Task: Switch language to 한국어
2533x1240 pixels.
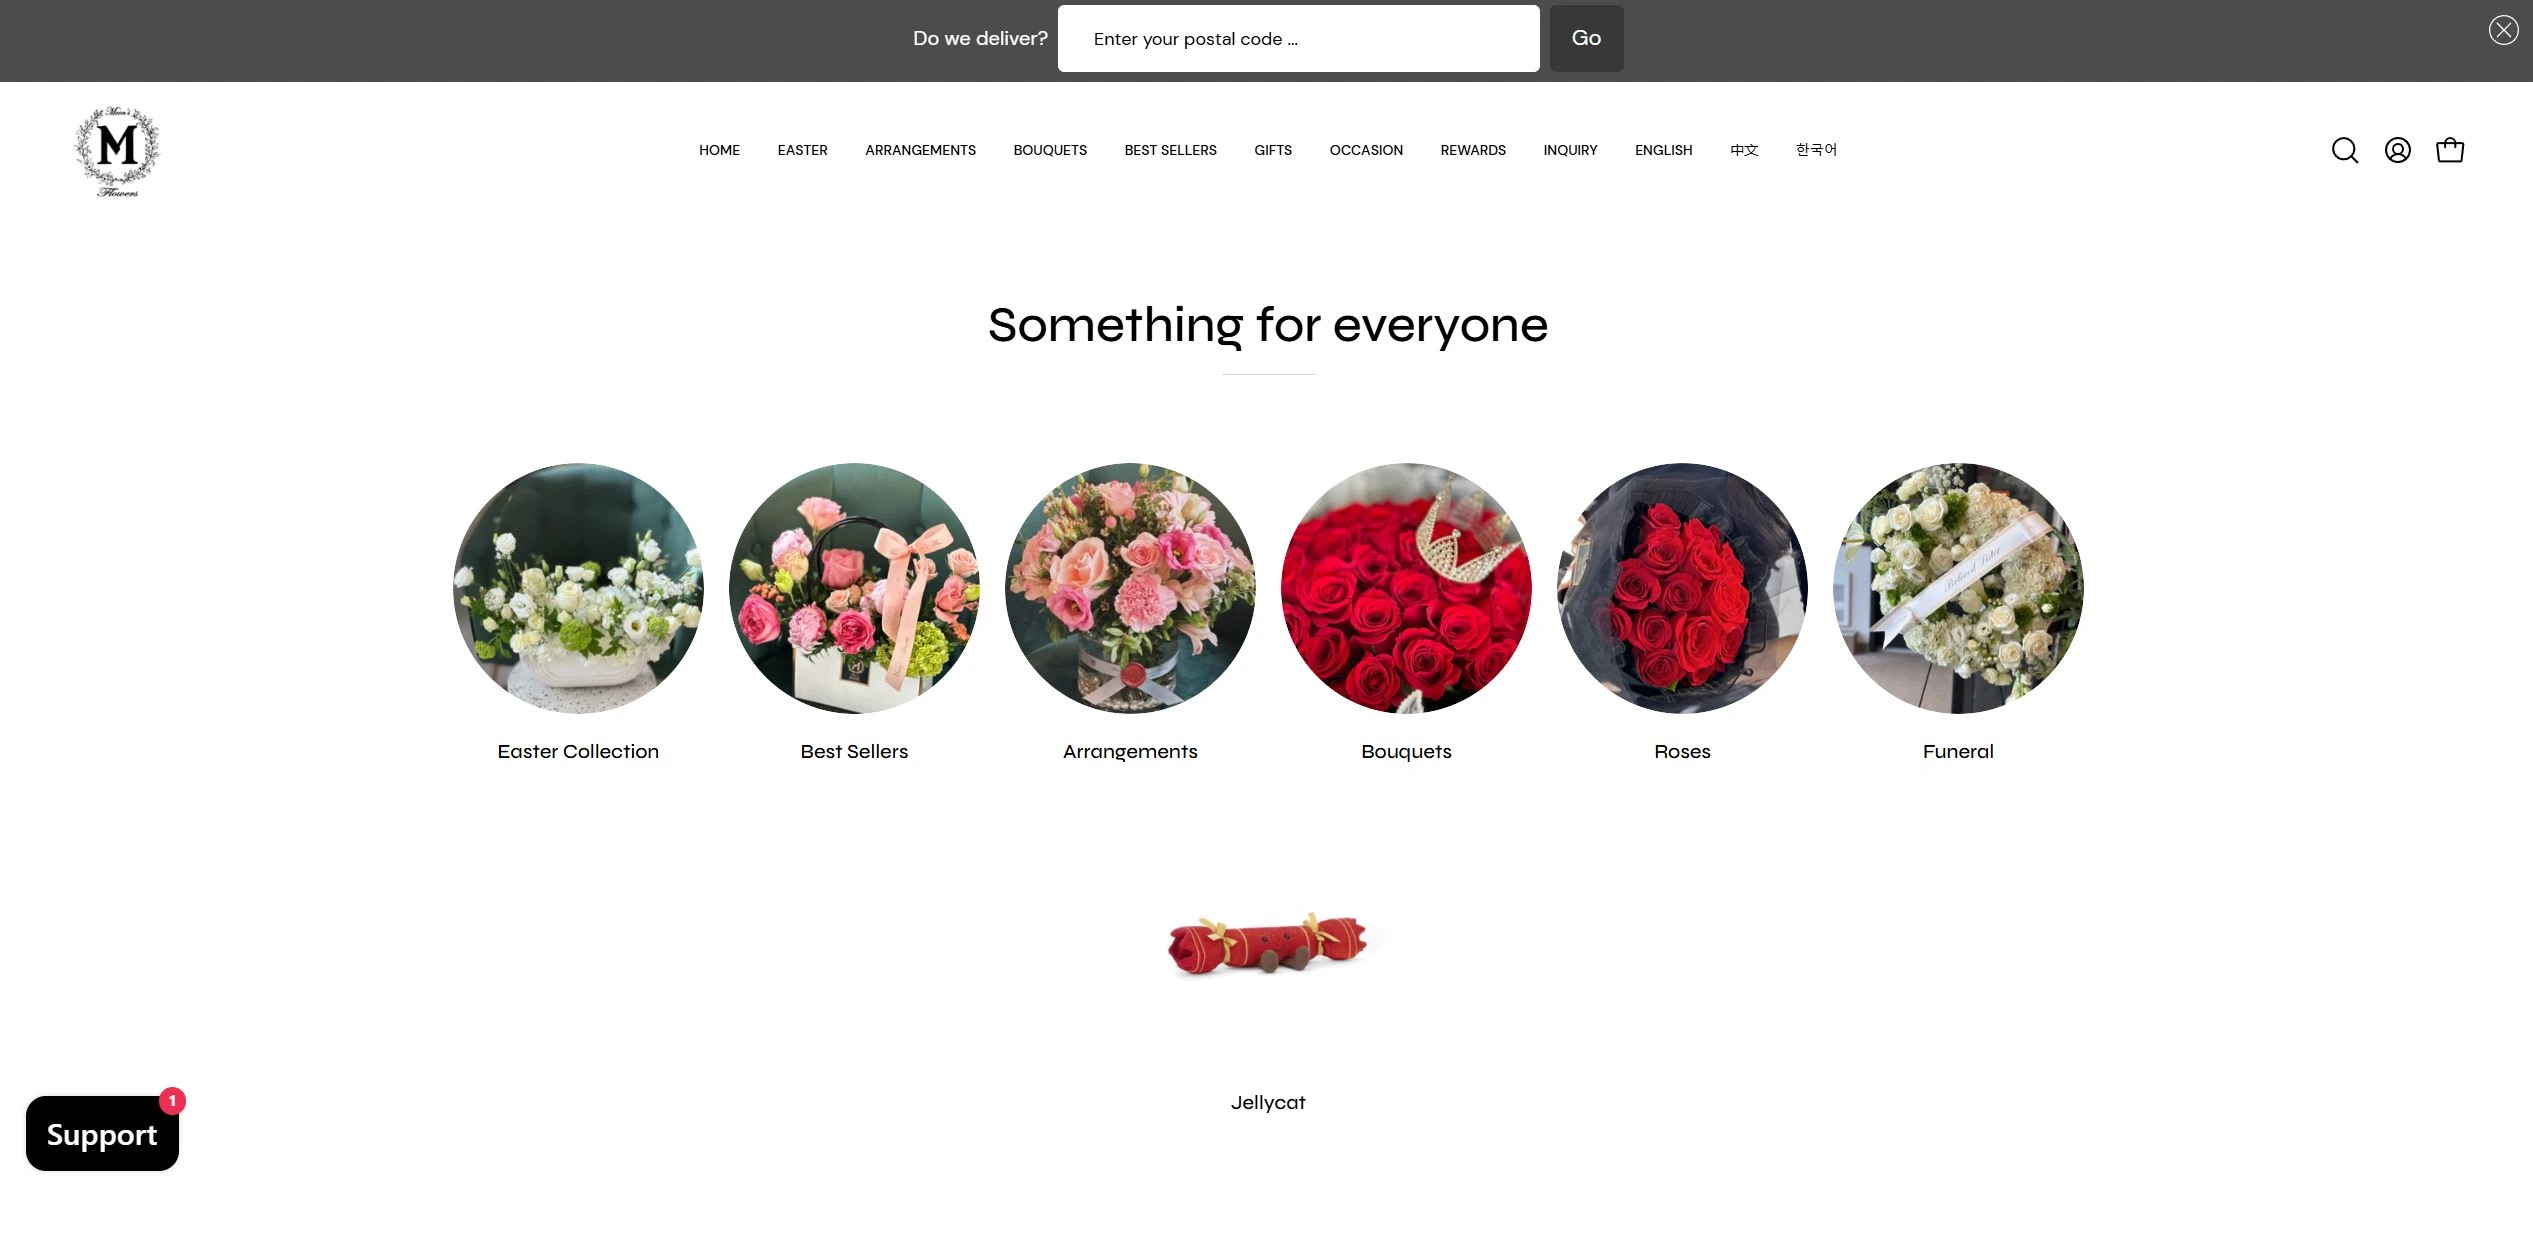Action: point(1816,150)
